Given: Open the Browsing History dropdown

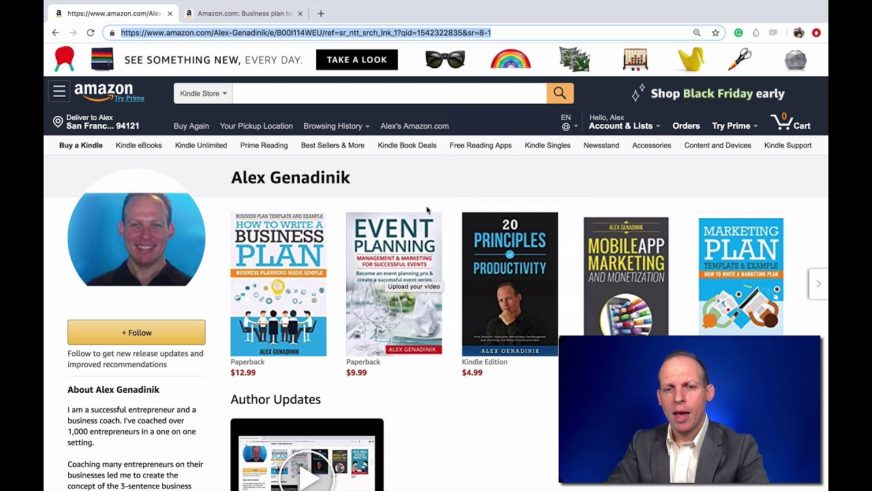Looking at the screenshot, I should (336, 126).
